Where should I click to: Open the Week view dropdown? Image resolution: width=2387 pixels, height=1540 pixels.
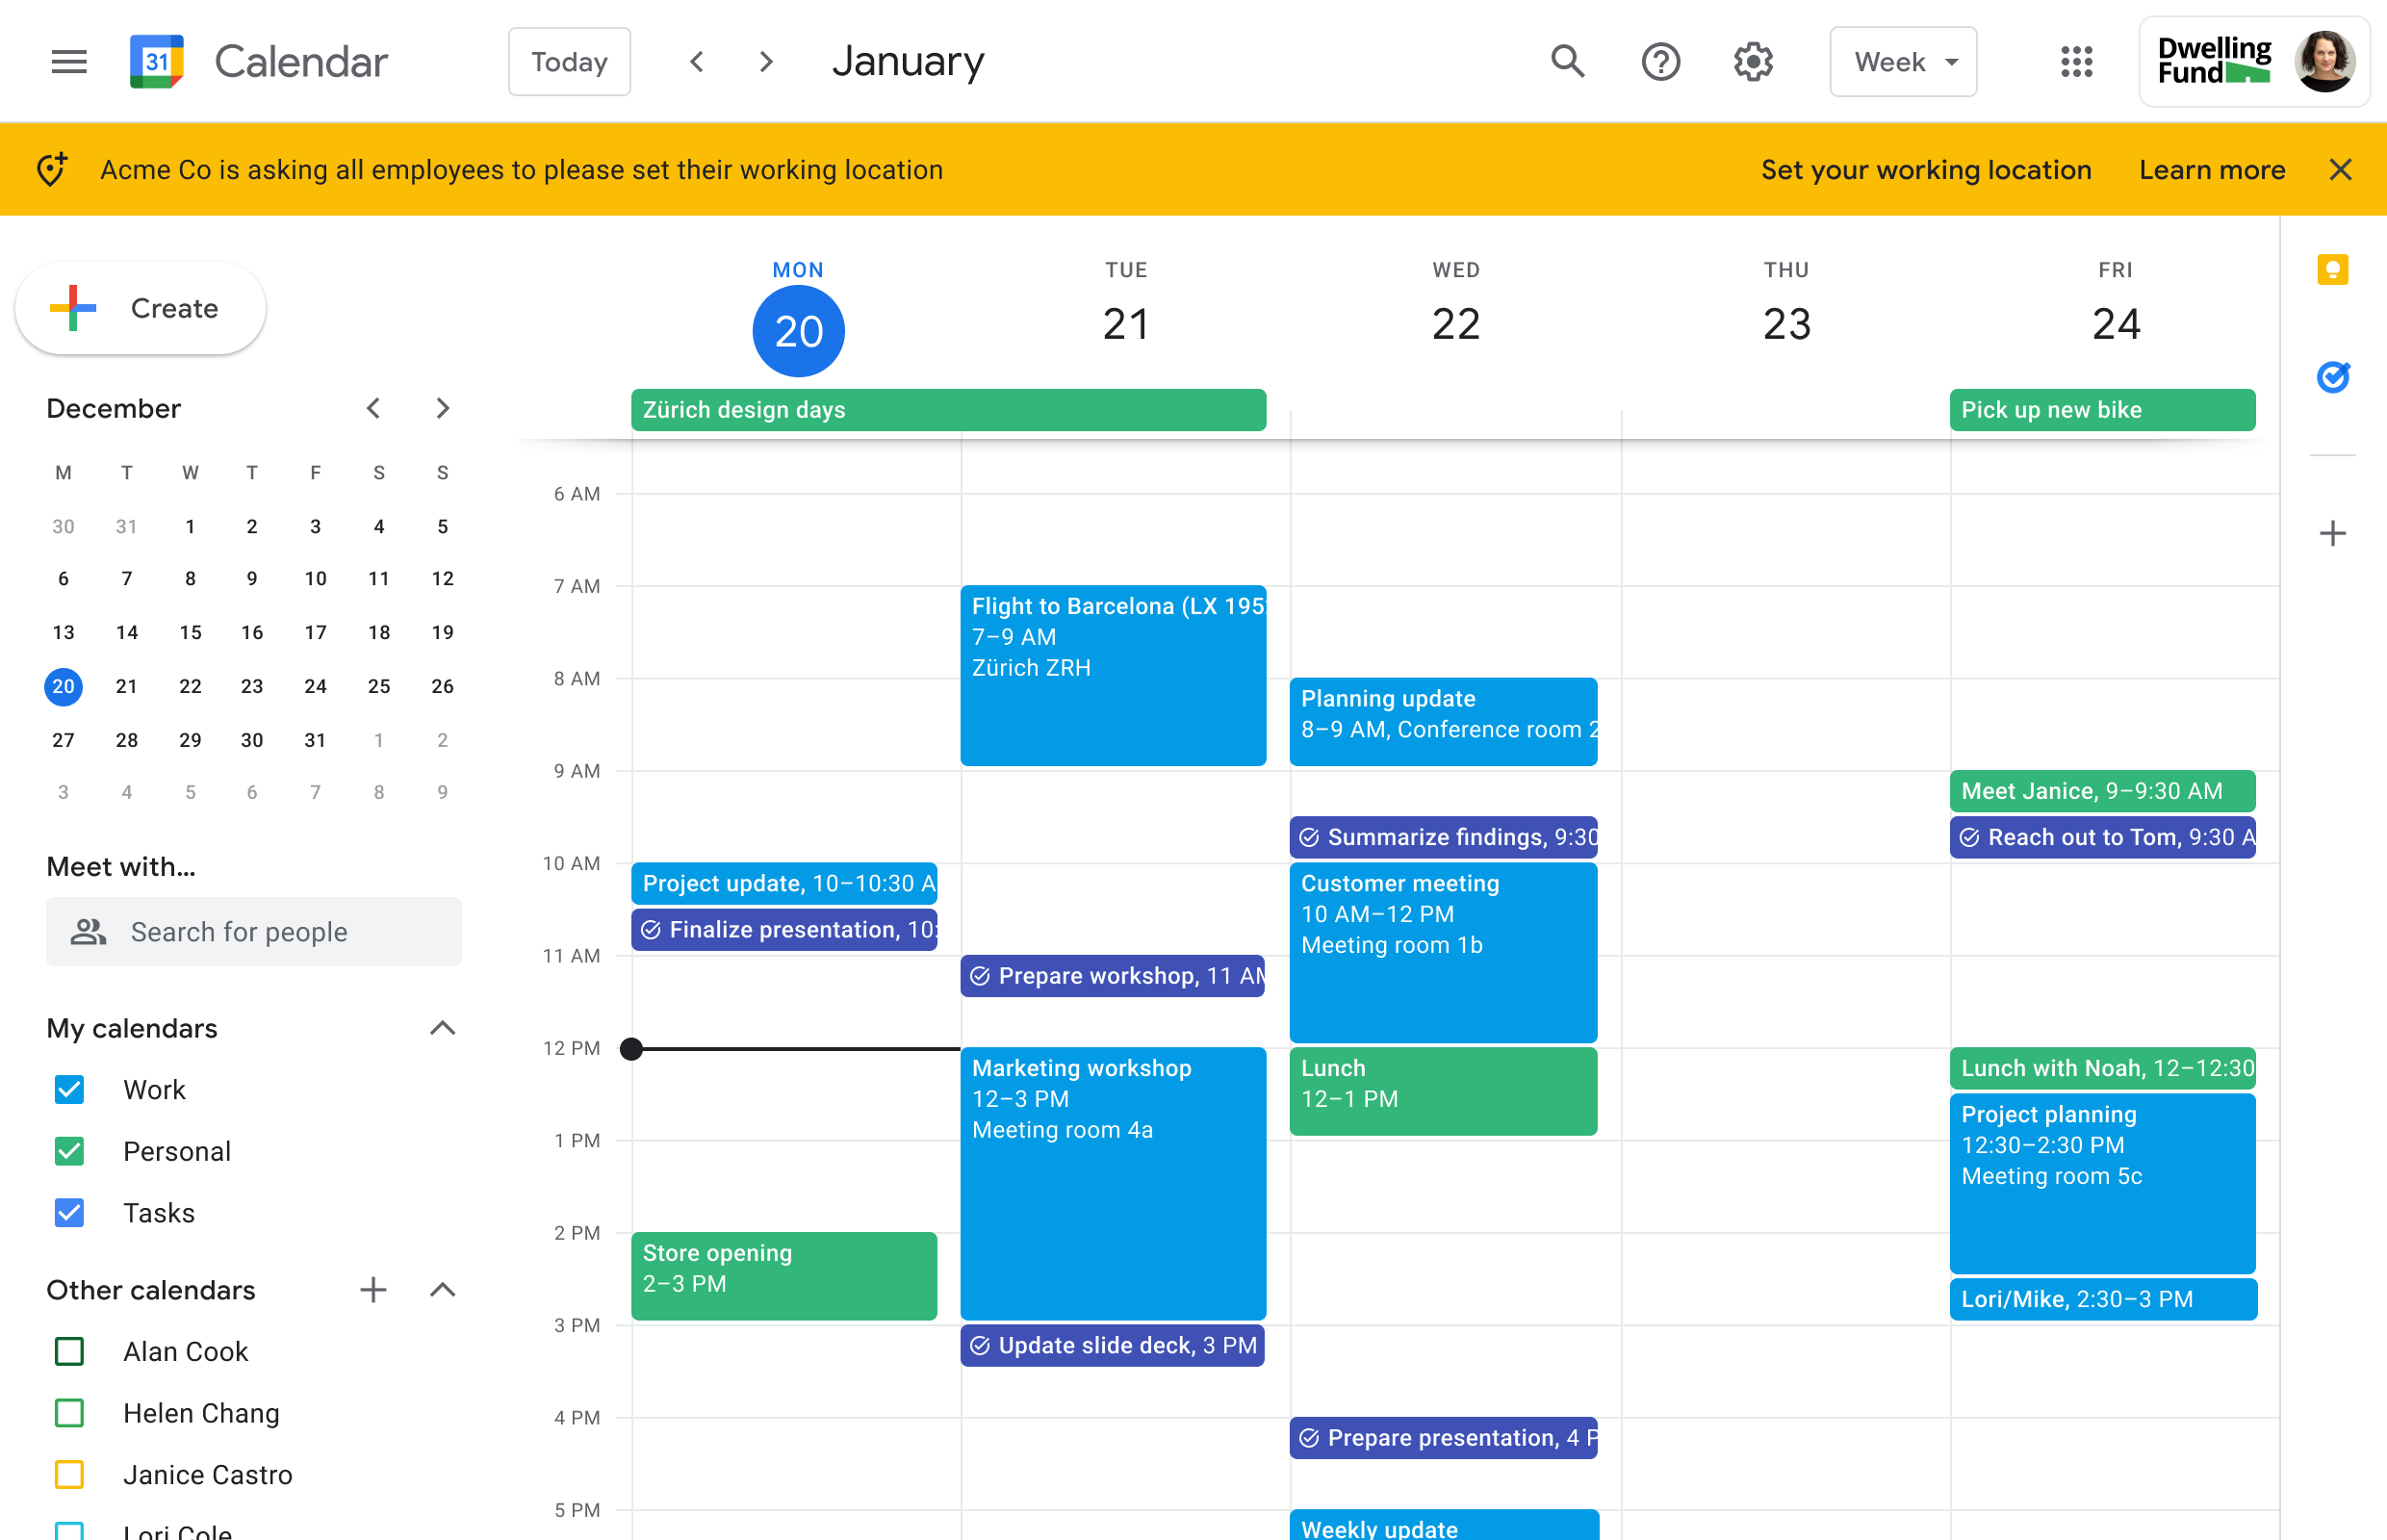pos(1902,62)
